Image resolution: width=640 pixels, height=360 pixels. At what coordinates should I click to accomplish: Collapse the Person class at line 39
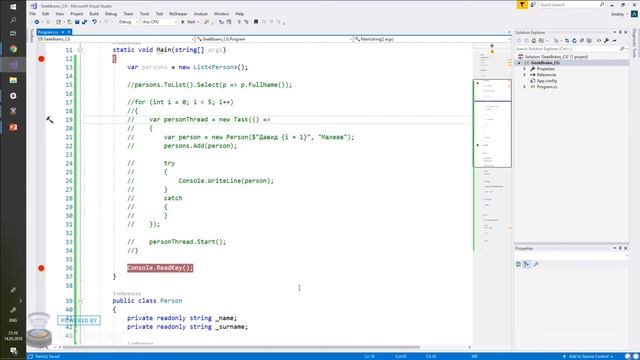pyautogui.click(x=80, y=301)
